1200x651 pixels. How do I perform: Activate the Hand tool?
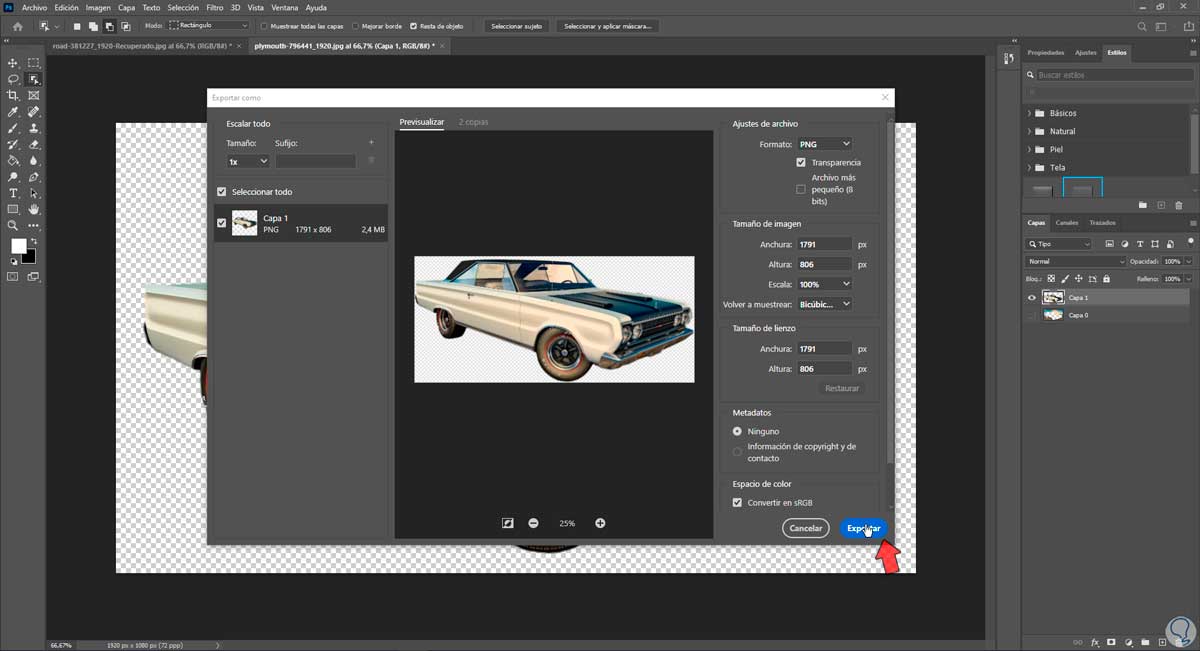pyautogui.click(x=34, y=209)
